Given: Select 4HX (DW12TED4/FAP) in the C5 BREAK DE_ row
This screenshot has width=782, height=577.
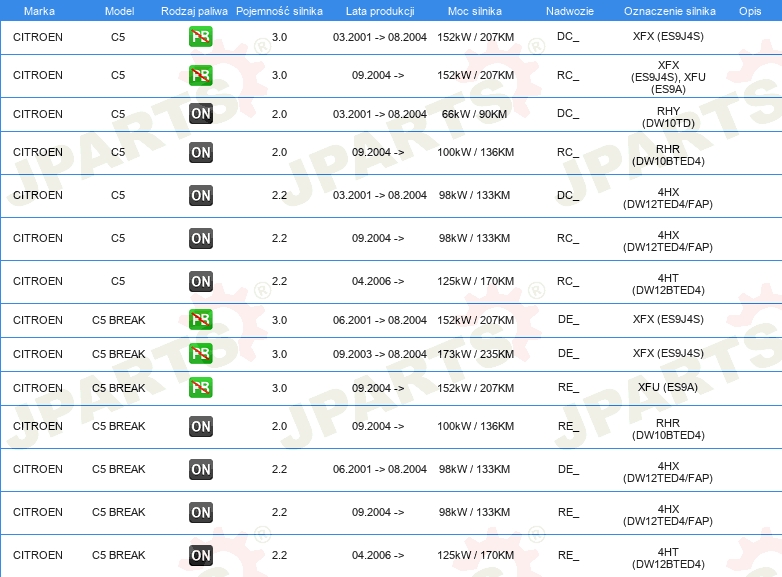Looking at the screenshot, I should click(668, 472).
